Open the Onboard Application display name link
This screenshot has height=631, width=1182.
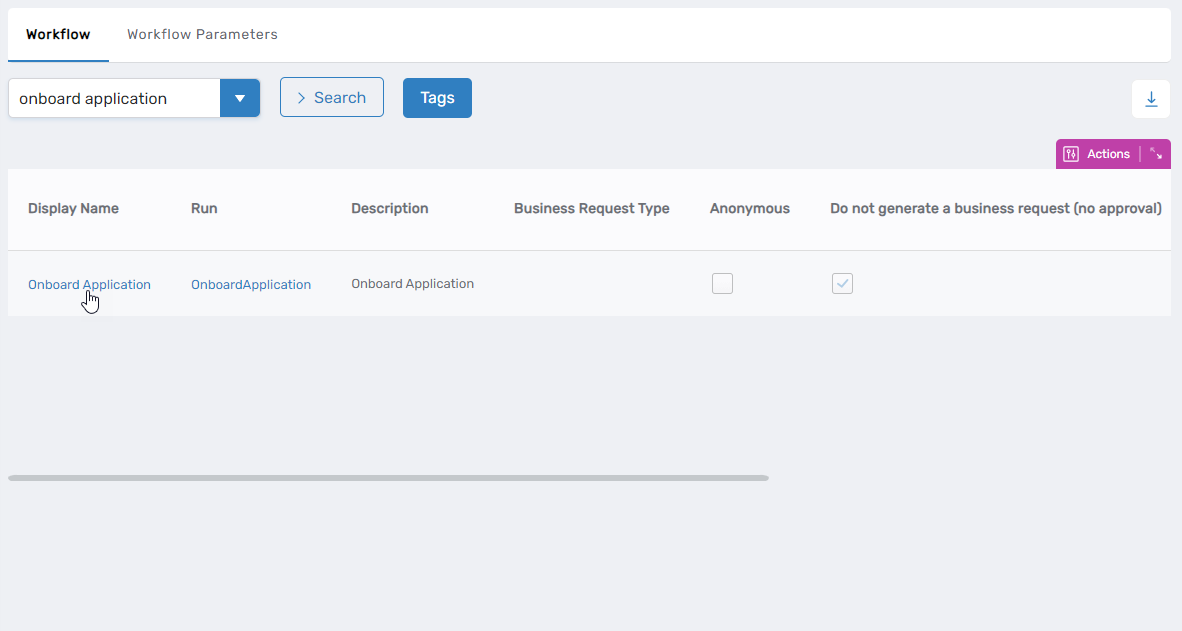pyautogui.click(x=89, y=284)
